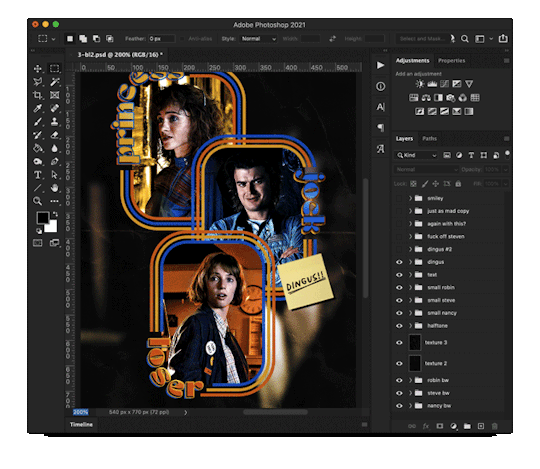Open the Style dropdown set to Normal
The width and height of the screenshot is (540, 469).
(x=258, y=39)
